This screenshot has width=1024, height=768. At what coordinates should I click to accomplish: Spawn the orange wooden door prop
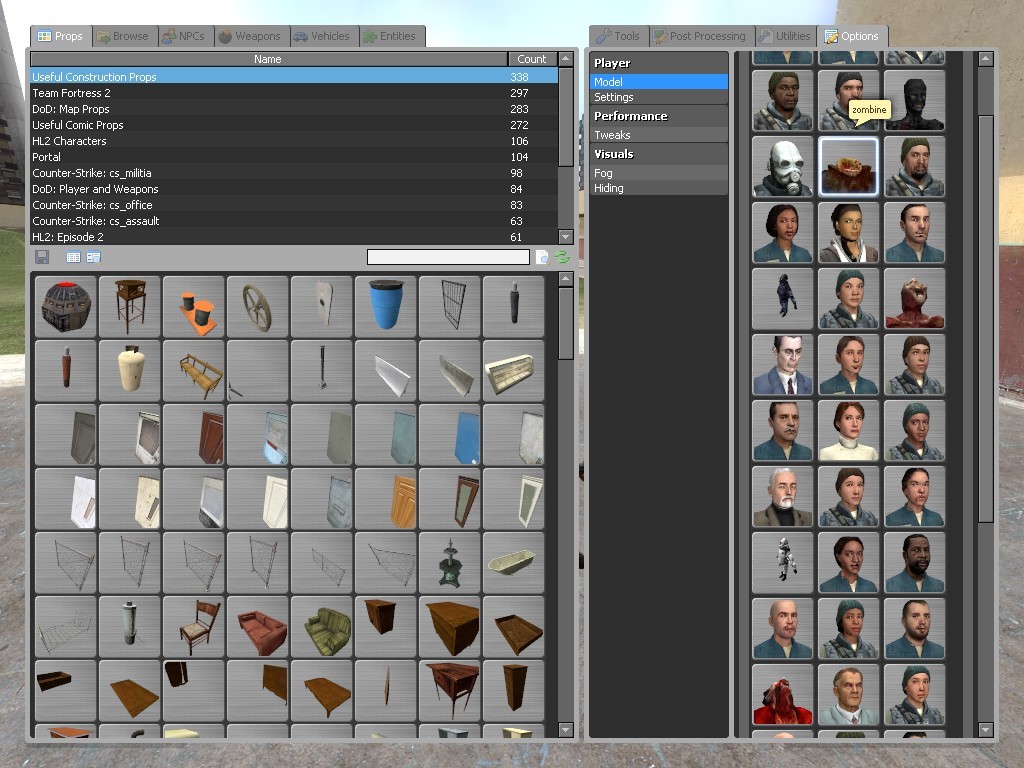coord(385,498)
